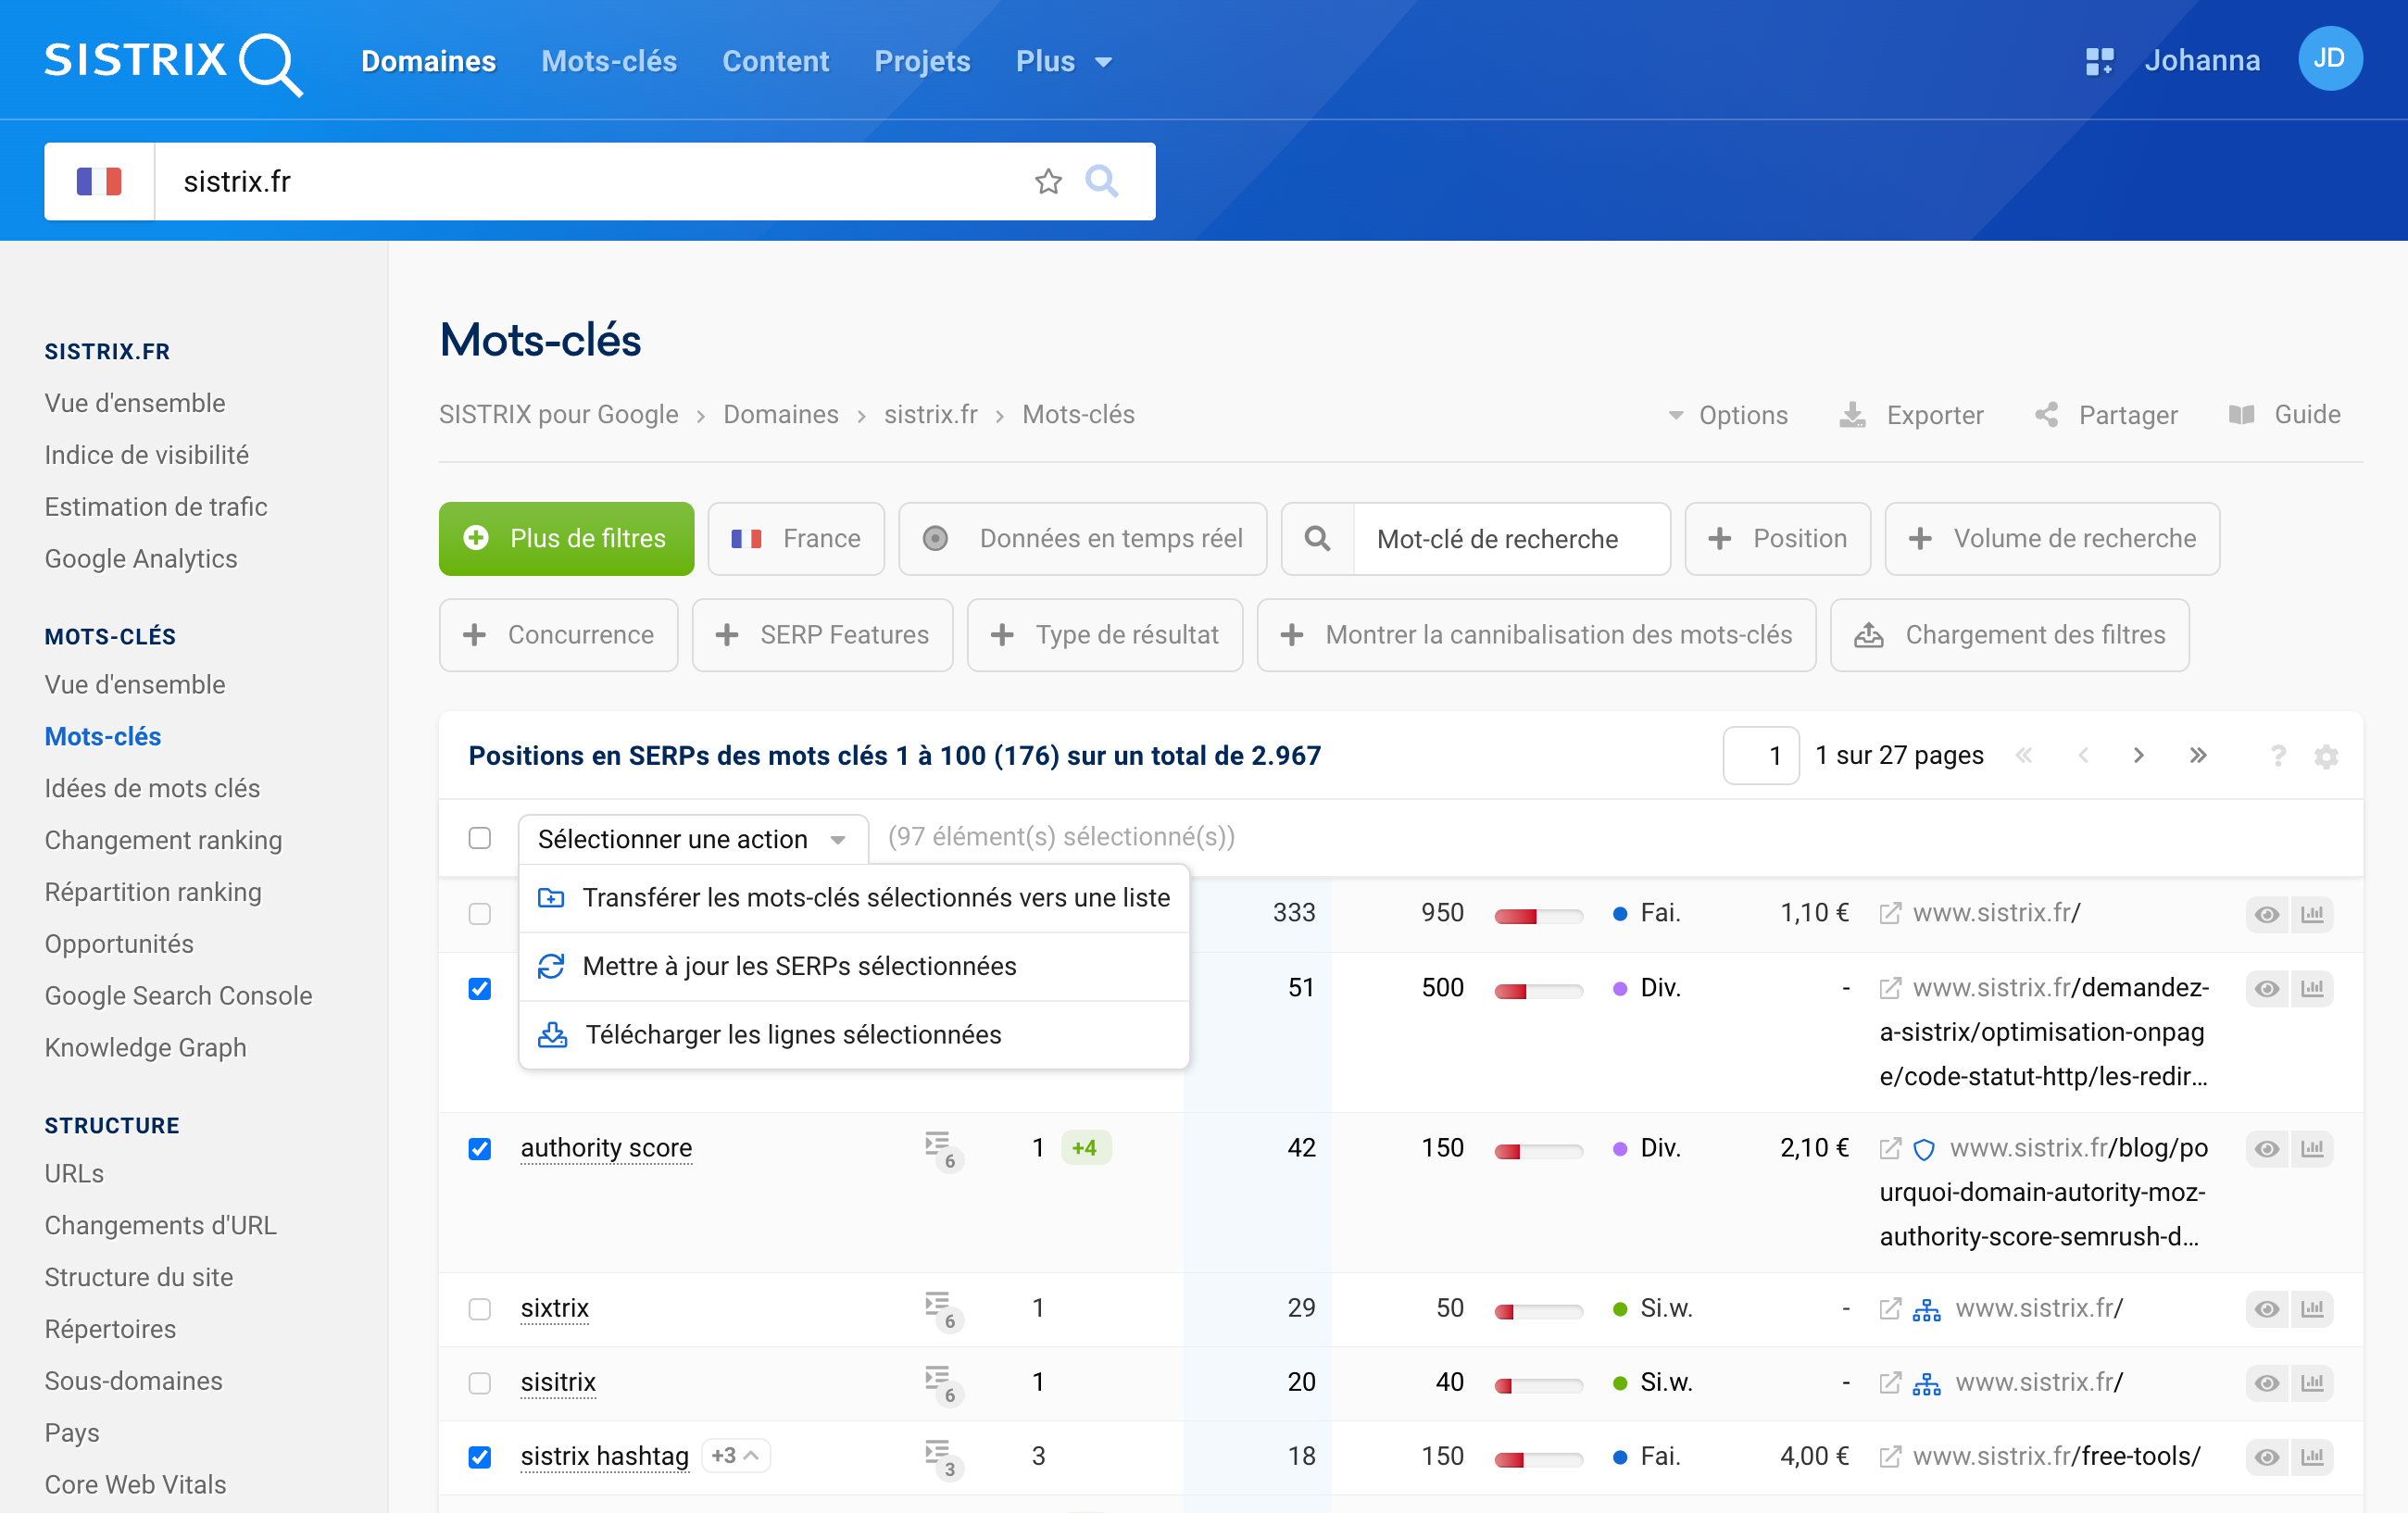Select Mettre à jour les SERPs sélectionnées

[854, 966]
